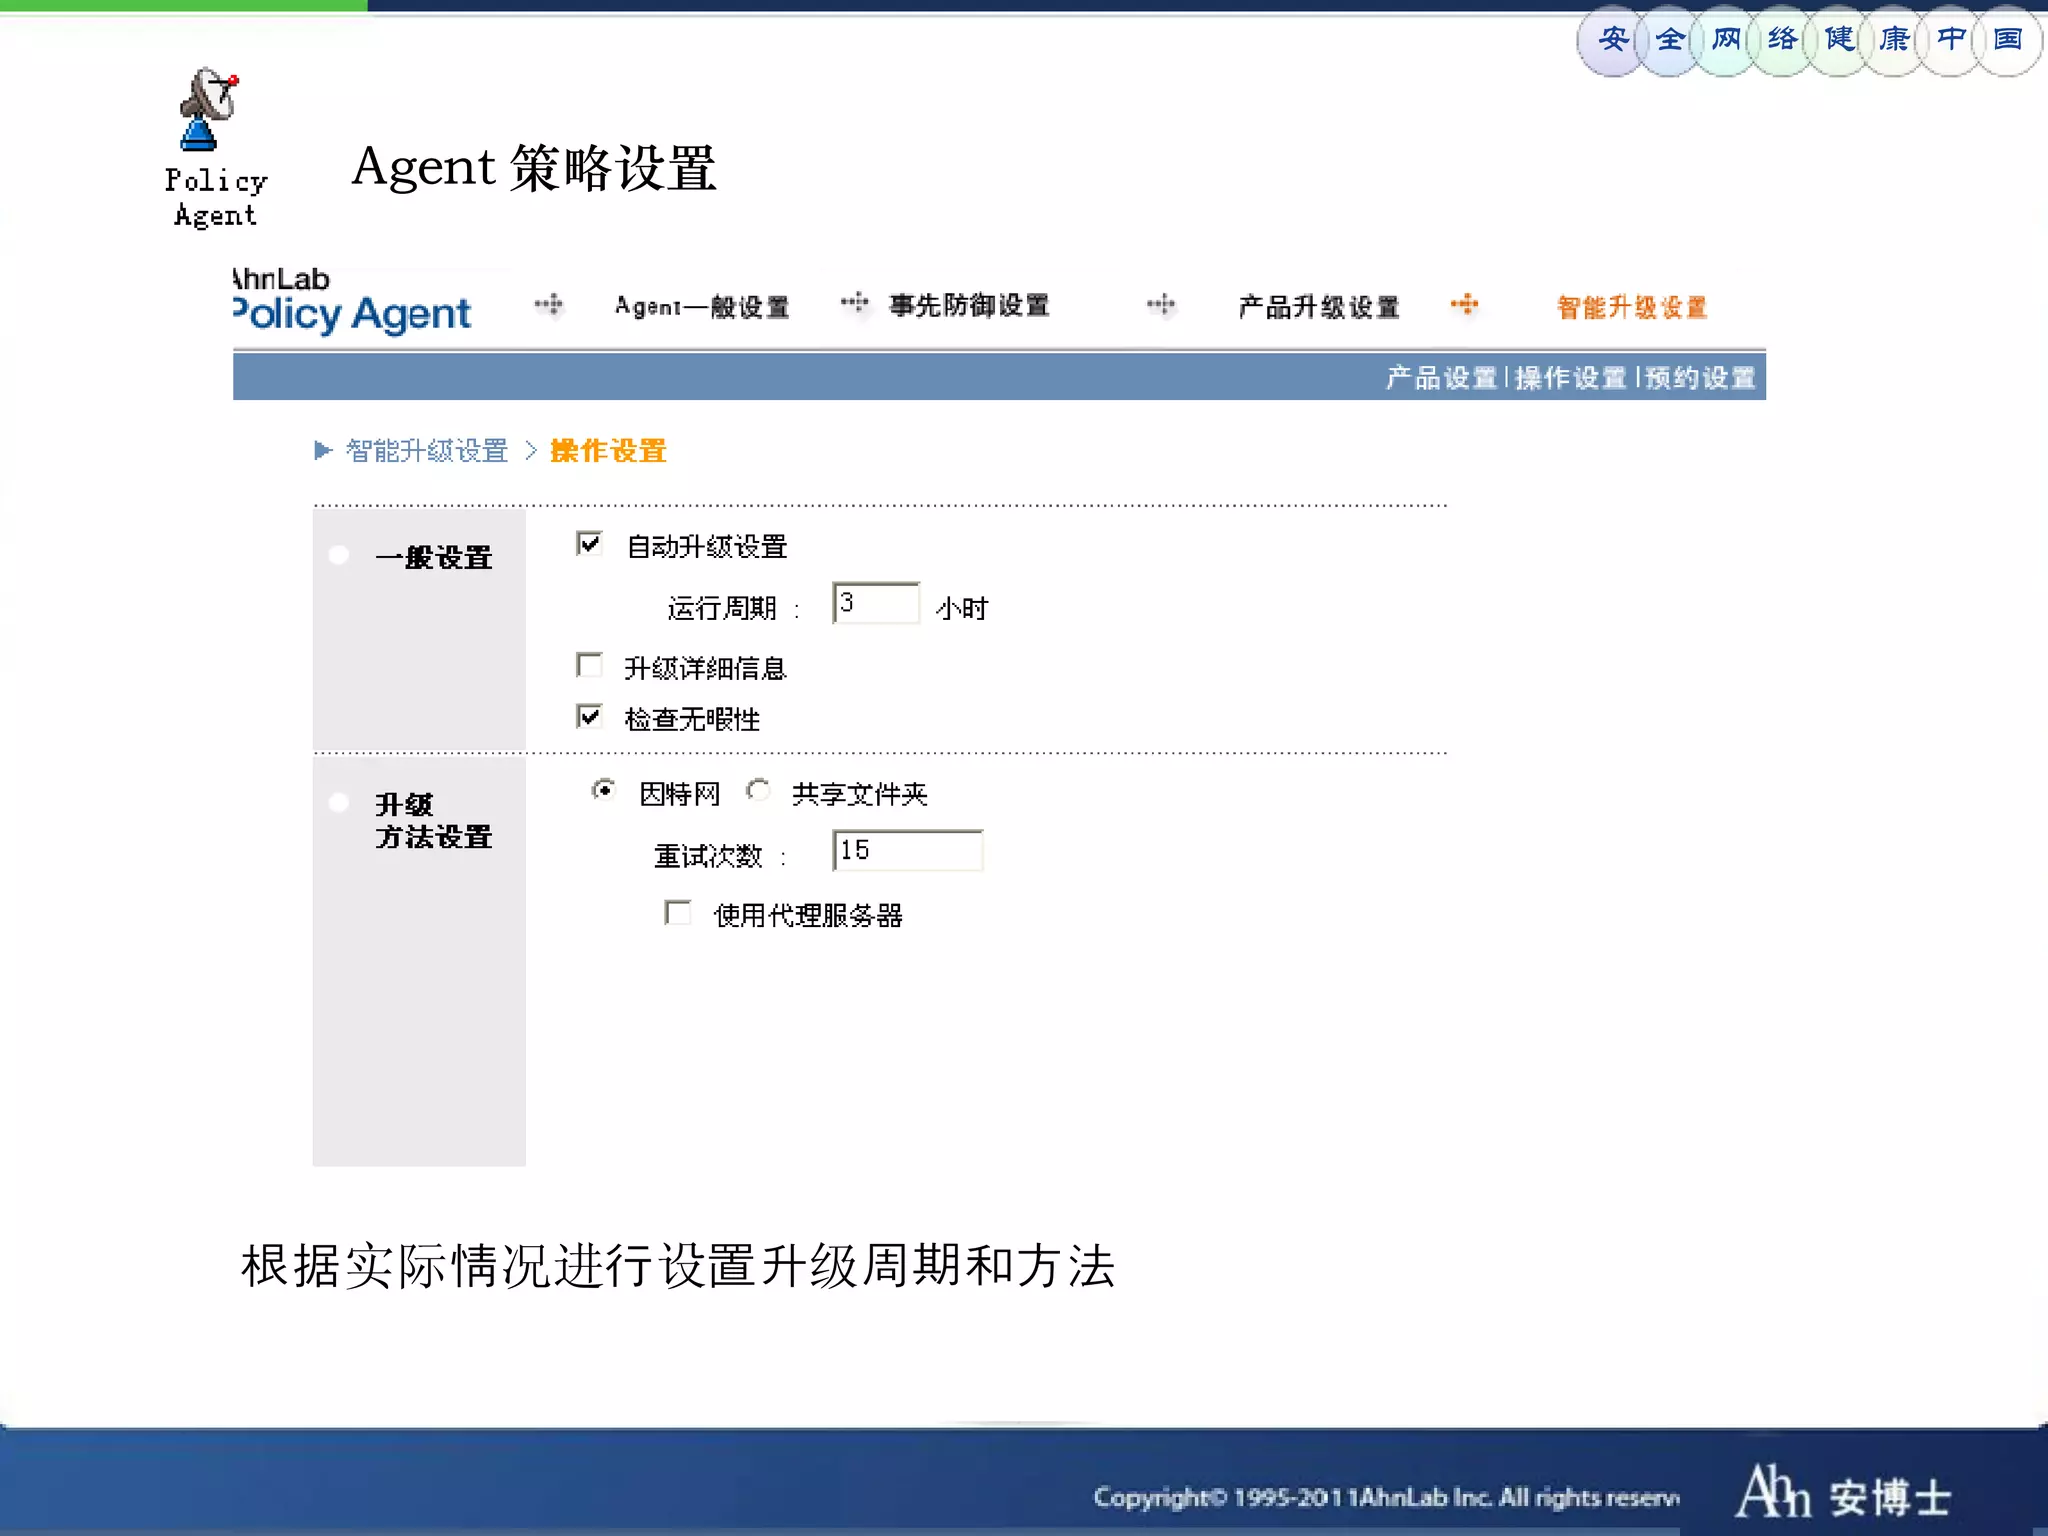Uncheck the 自动升级设置 checkbox
Screen dimensions: 2048x1536
tap(590, 544)
